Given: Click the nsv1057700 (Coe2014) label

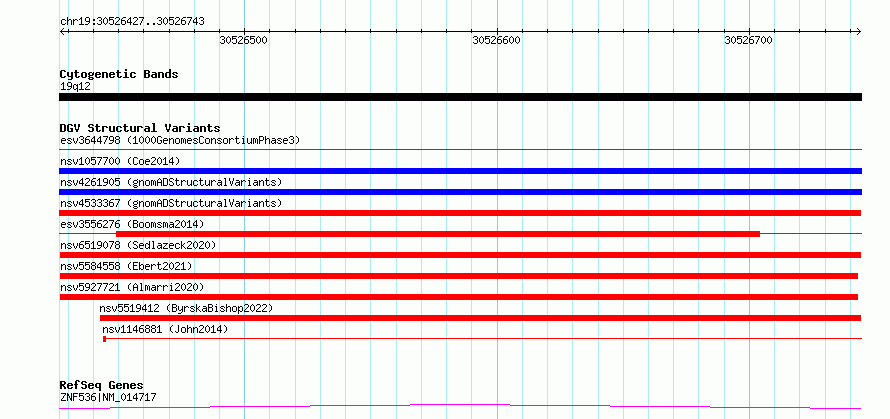Looking at the screenshot, I should click(x=120, y=161).
